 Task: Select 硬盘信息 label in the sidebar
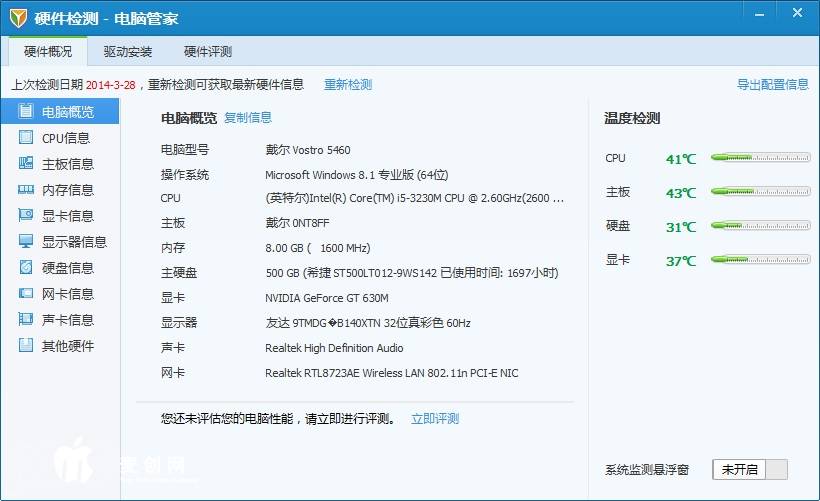tap(68, 268)
